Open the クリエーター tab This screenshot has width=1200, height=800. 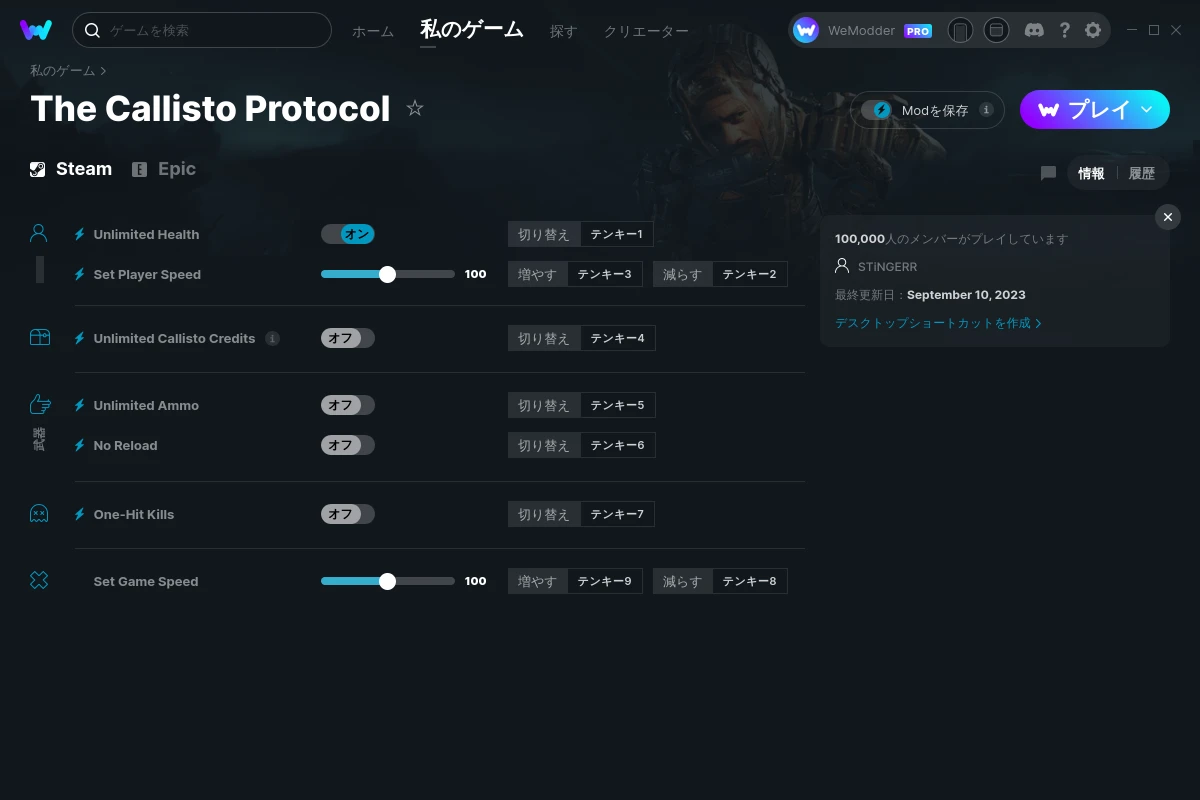(x=646, y=31)
